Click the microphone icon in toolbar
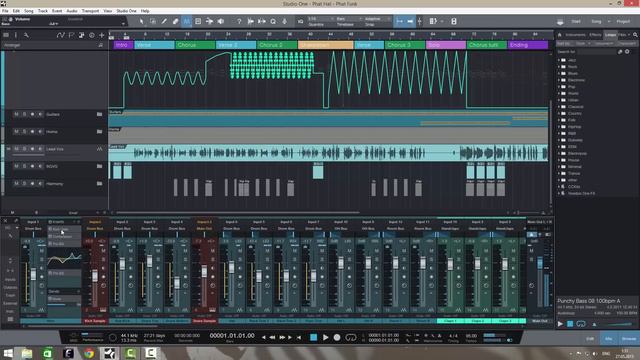 (284, 21)
